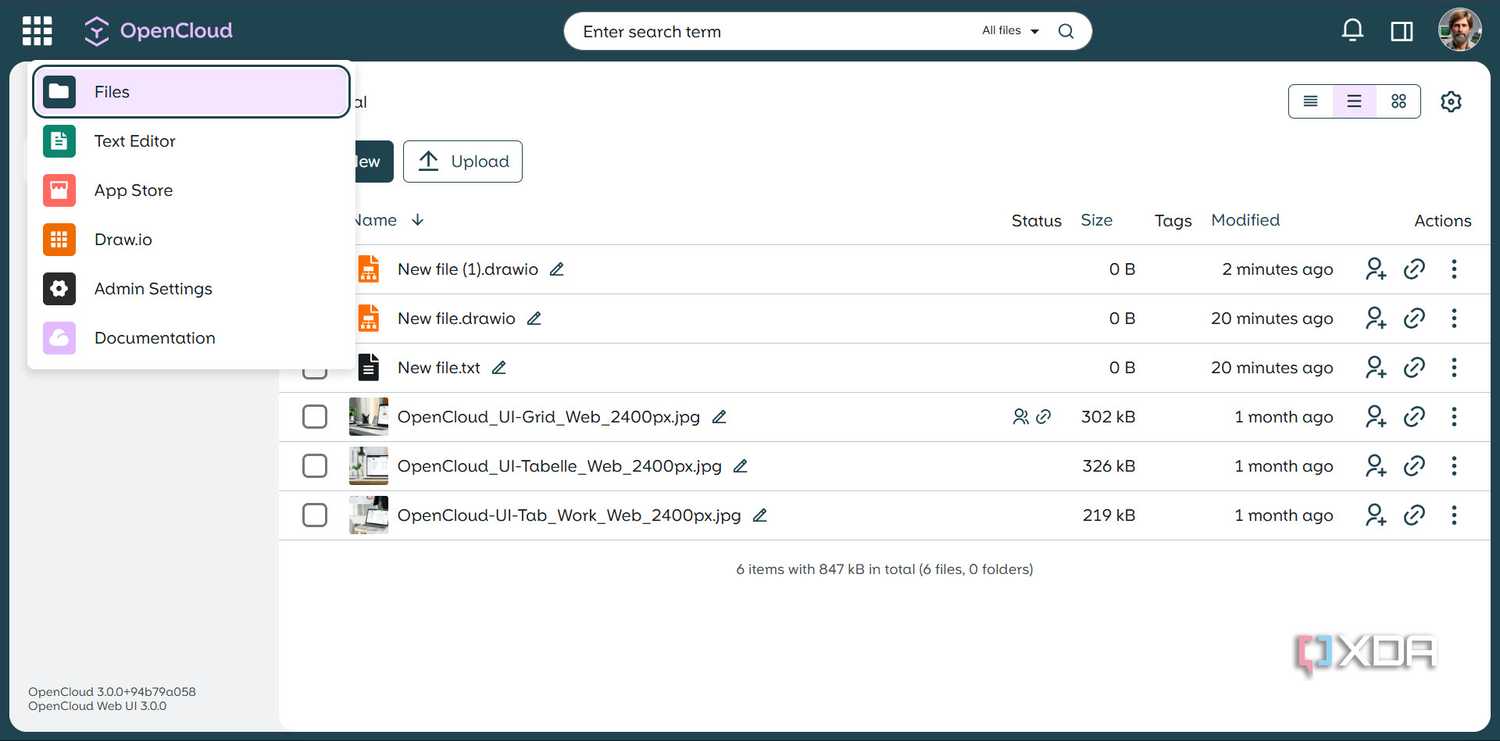This screenshot has width=1500, height=741.
Task: Click shared-users status icon on Grid_Web row
Action: 1020,416
